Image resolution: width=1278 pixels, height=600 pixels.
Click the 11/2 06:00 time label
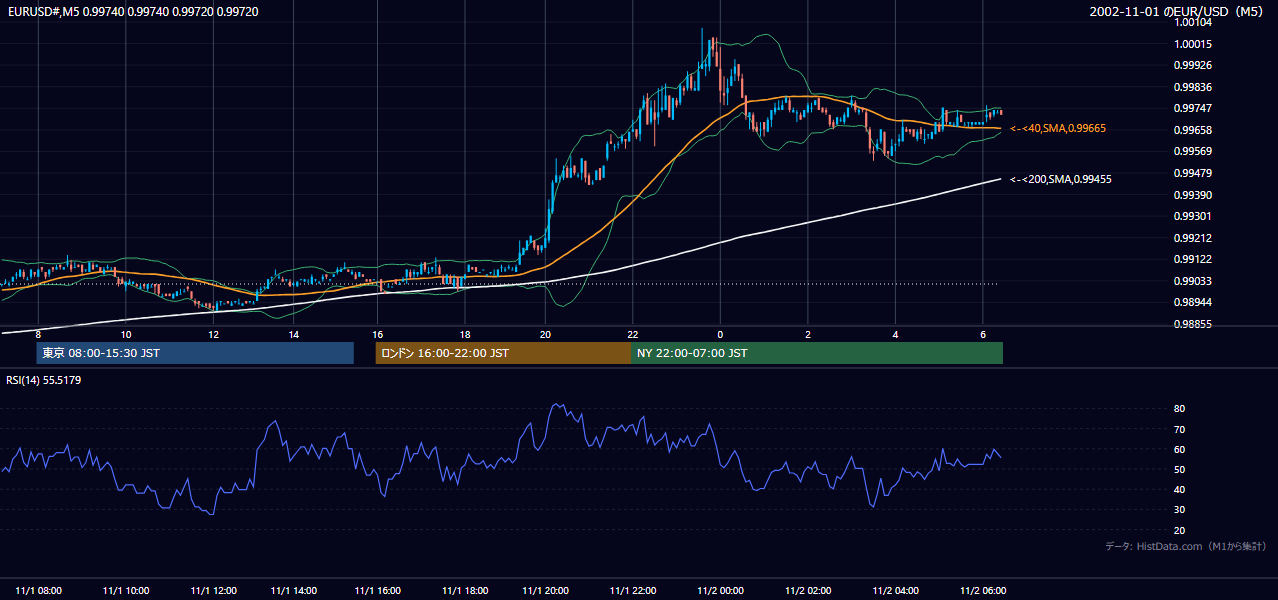coord(983,591)
